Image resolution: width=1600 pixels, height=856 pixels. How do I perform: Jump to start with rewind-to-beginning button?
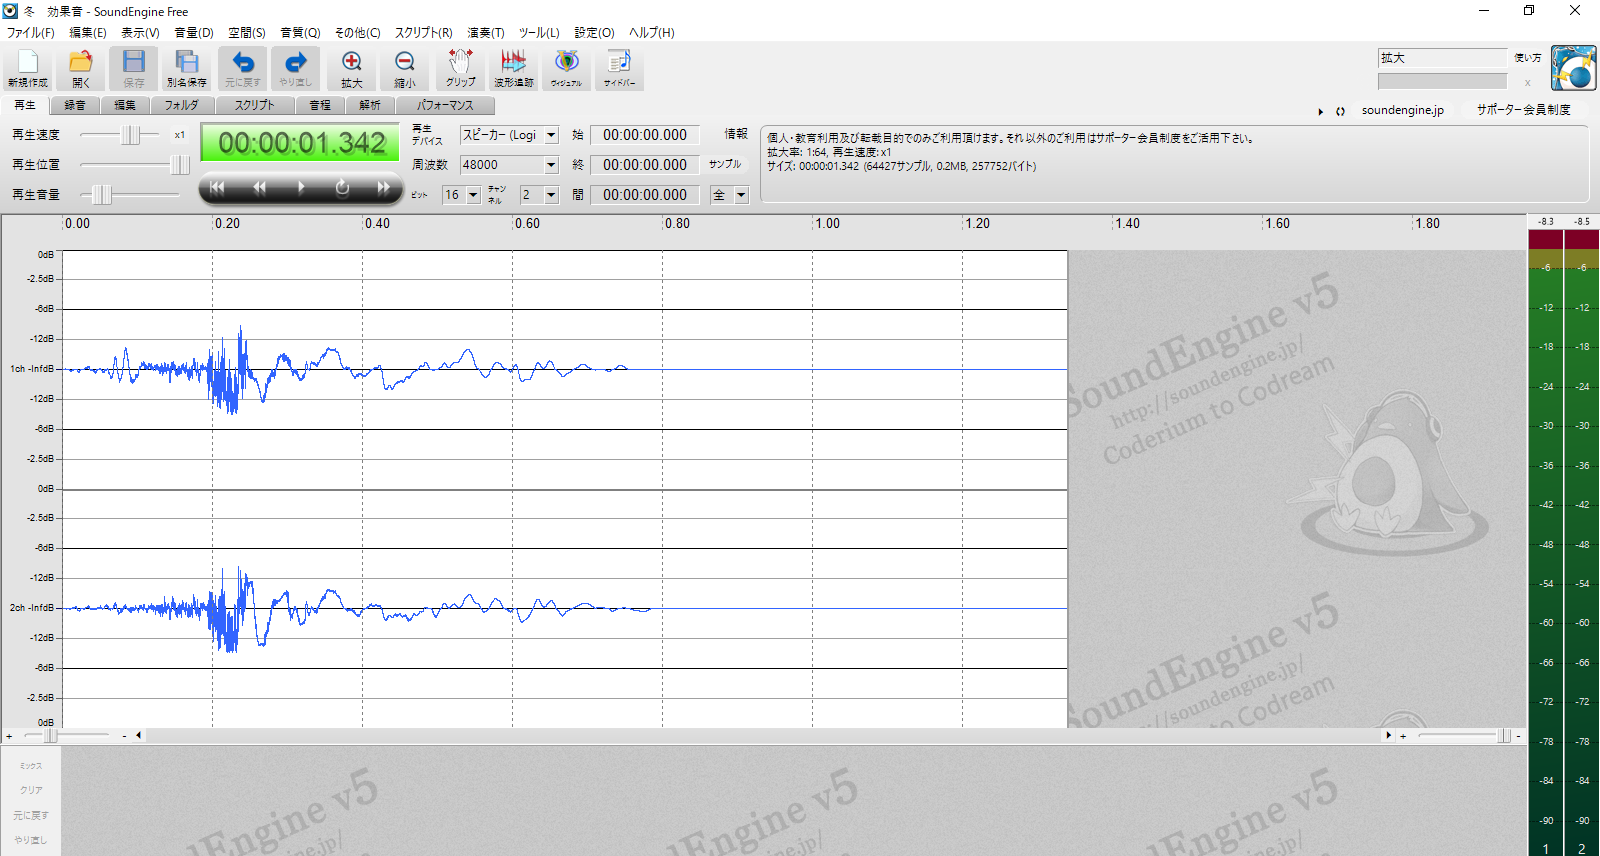217,188
